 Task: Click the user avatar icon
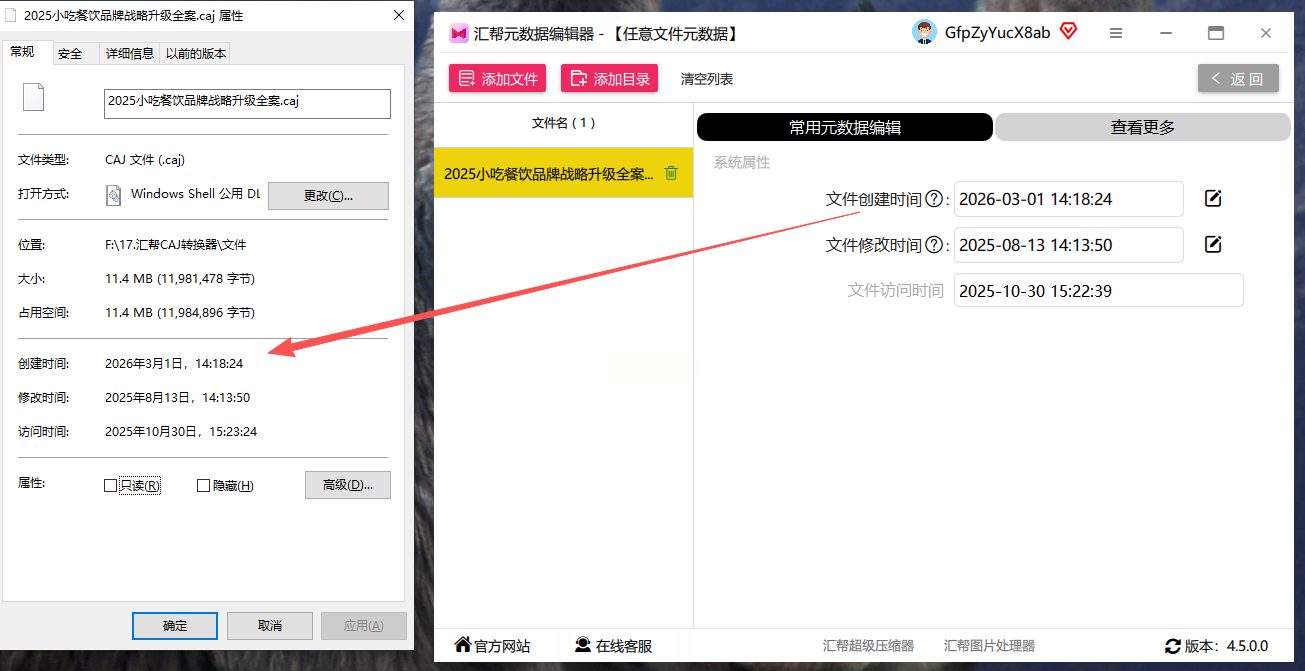(x=924, y=33)
